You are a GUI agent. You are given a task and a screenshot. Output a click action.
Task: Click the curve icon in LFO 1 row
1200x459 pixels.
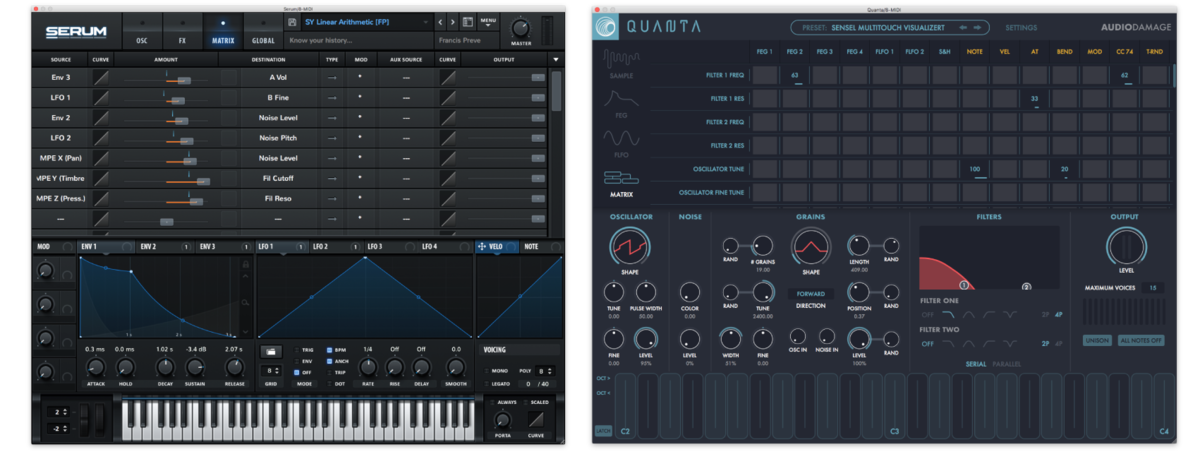[x=101, y=97]
